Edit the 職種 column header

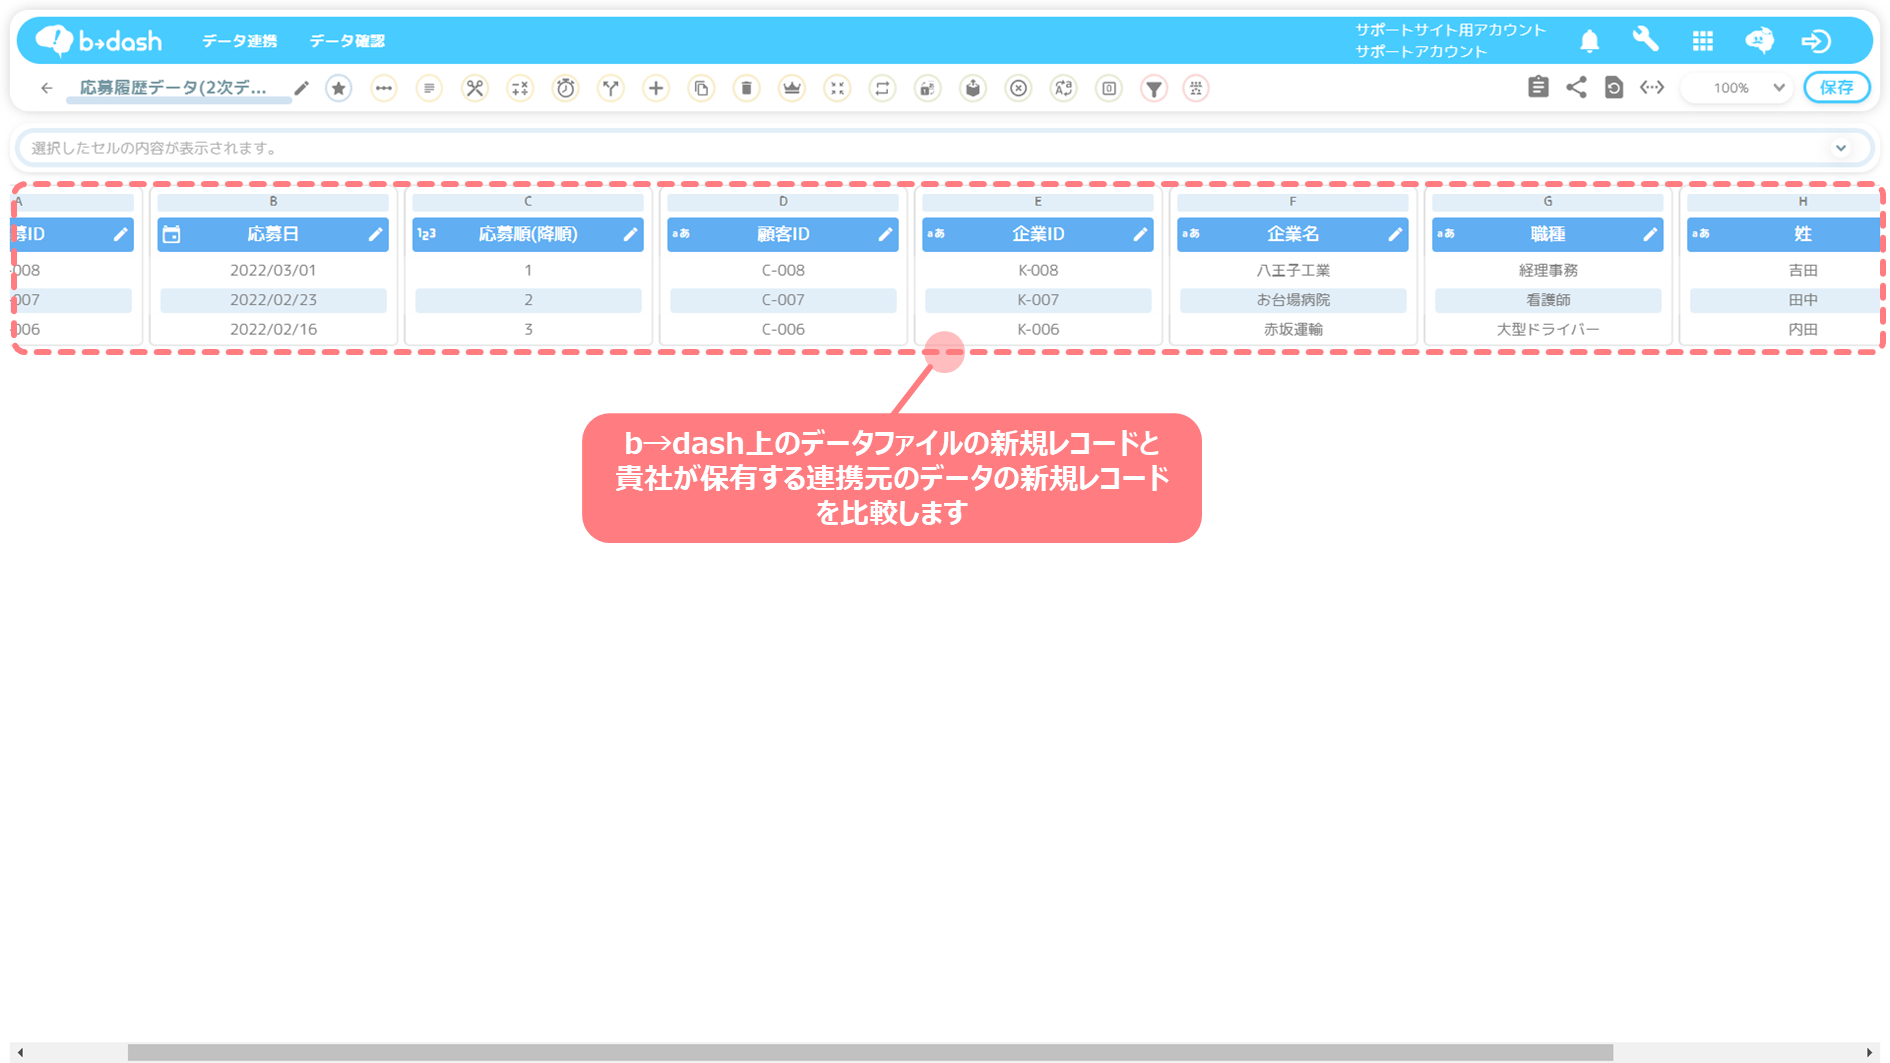coord(1650,234)
